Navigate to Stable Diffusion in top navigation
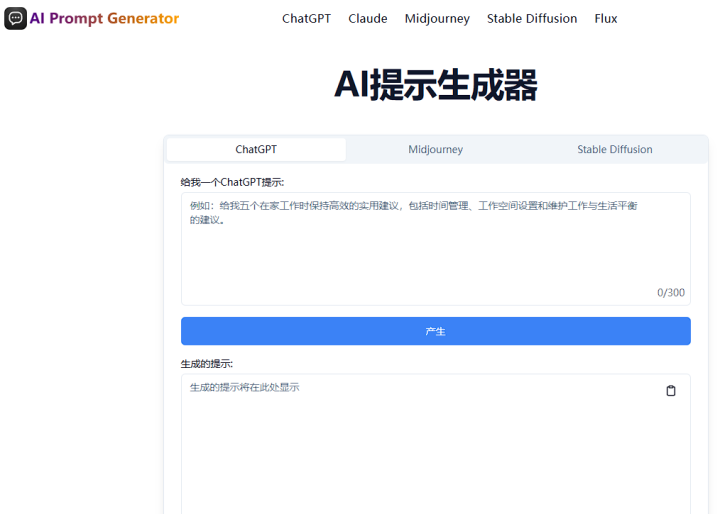Screen dimensions: 720x514 [x=532, y=18]
